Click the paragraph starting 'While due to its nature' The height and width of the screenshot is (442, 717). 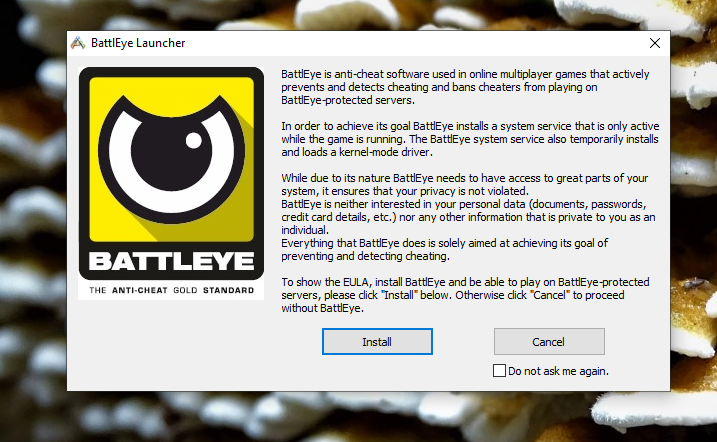pos(465,184)
